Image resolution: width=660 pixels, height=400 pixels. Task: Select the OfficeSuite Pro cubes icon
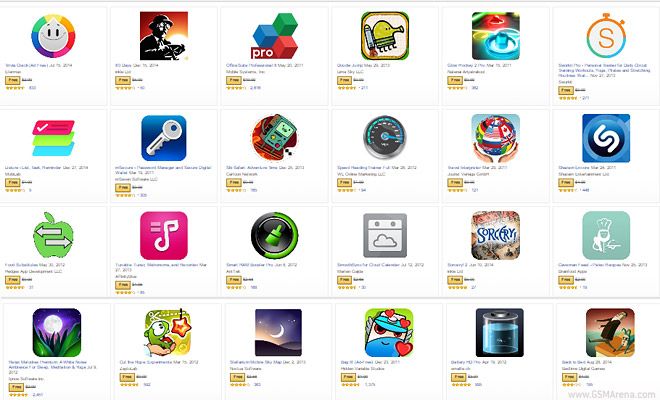coord(274,36)
